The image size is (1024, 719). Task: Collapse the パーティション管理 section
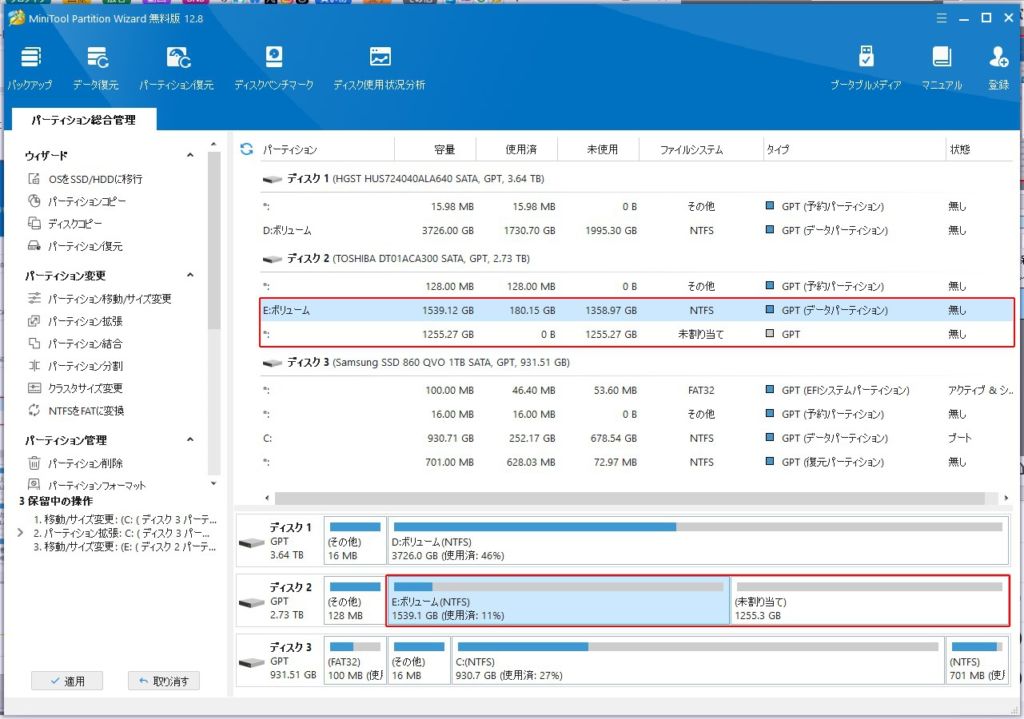(x=190, y=441)
